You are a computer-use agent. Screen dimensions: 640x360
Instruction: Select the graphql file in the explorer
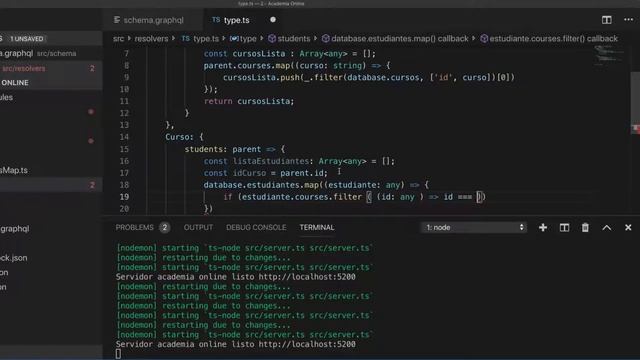coord(15,229)
